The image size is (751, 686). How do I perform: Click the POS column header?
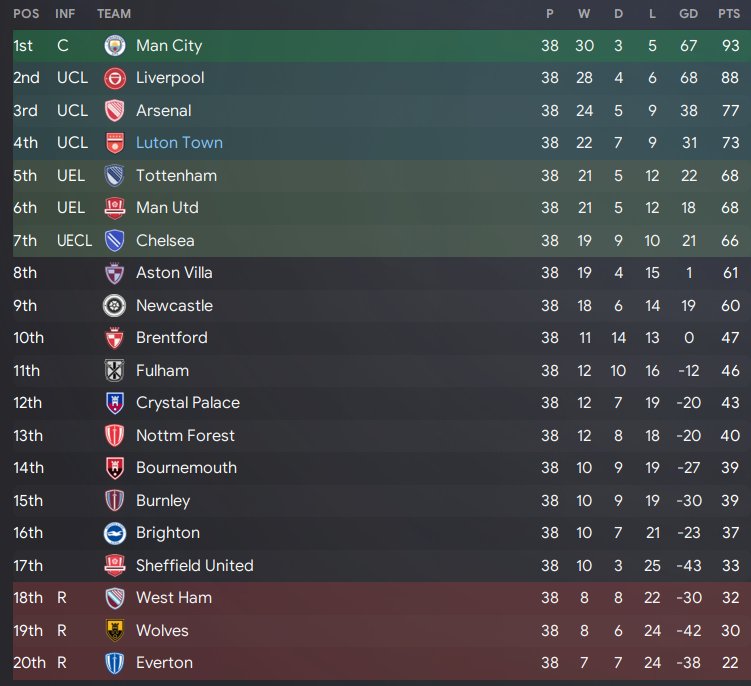pos(26,14)
